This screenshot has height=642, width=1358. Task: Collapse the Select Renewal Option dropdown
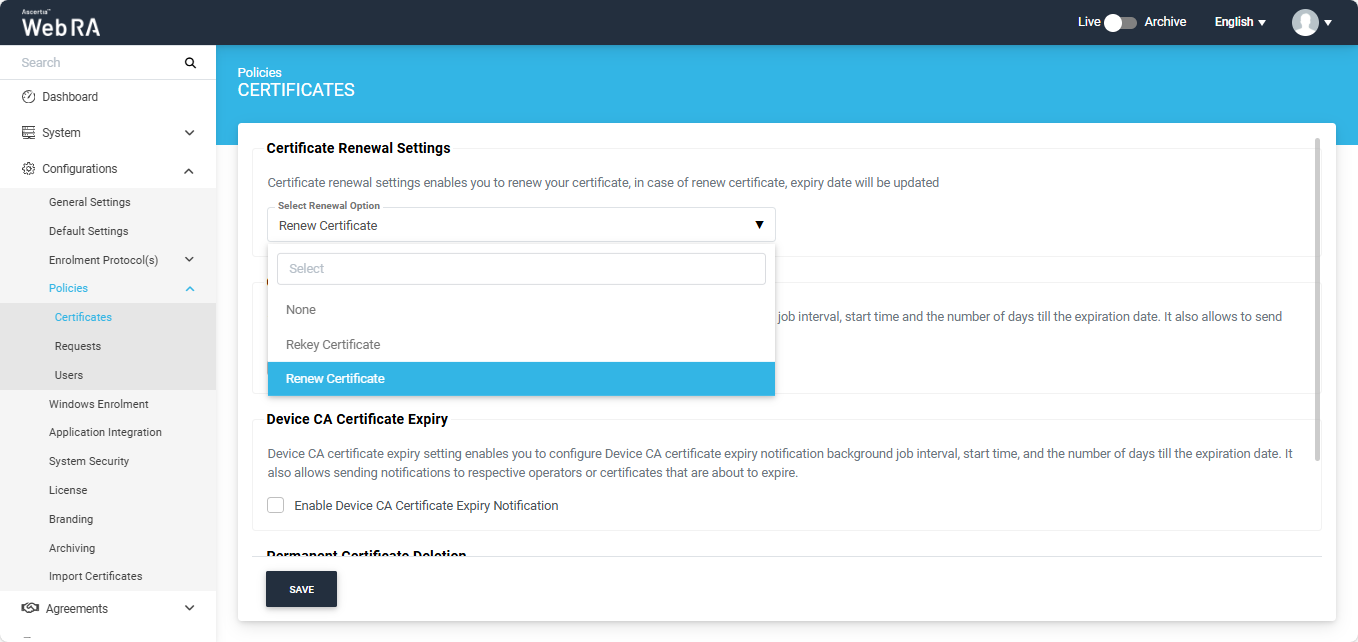(758, 225)
